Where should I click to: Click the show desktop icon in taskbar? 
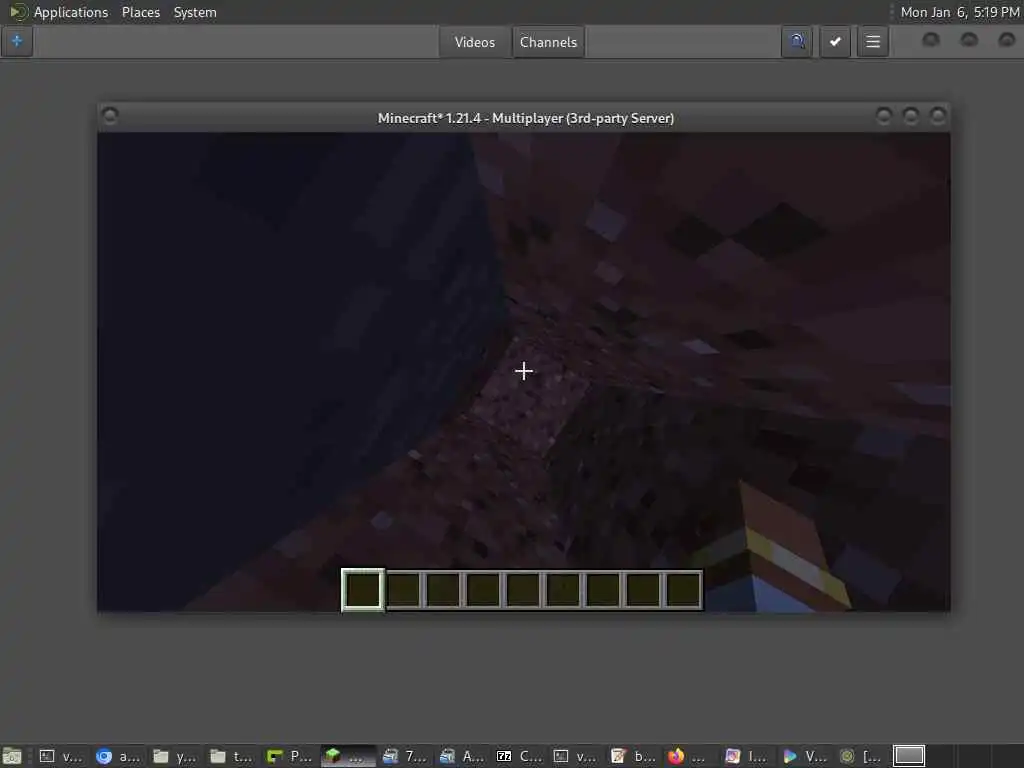[12, 756]
